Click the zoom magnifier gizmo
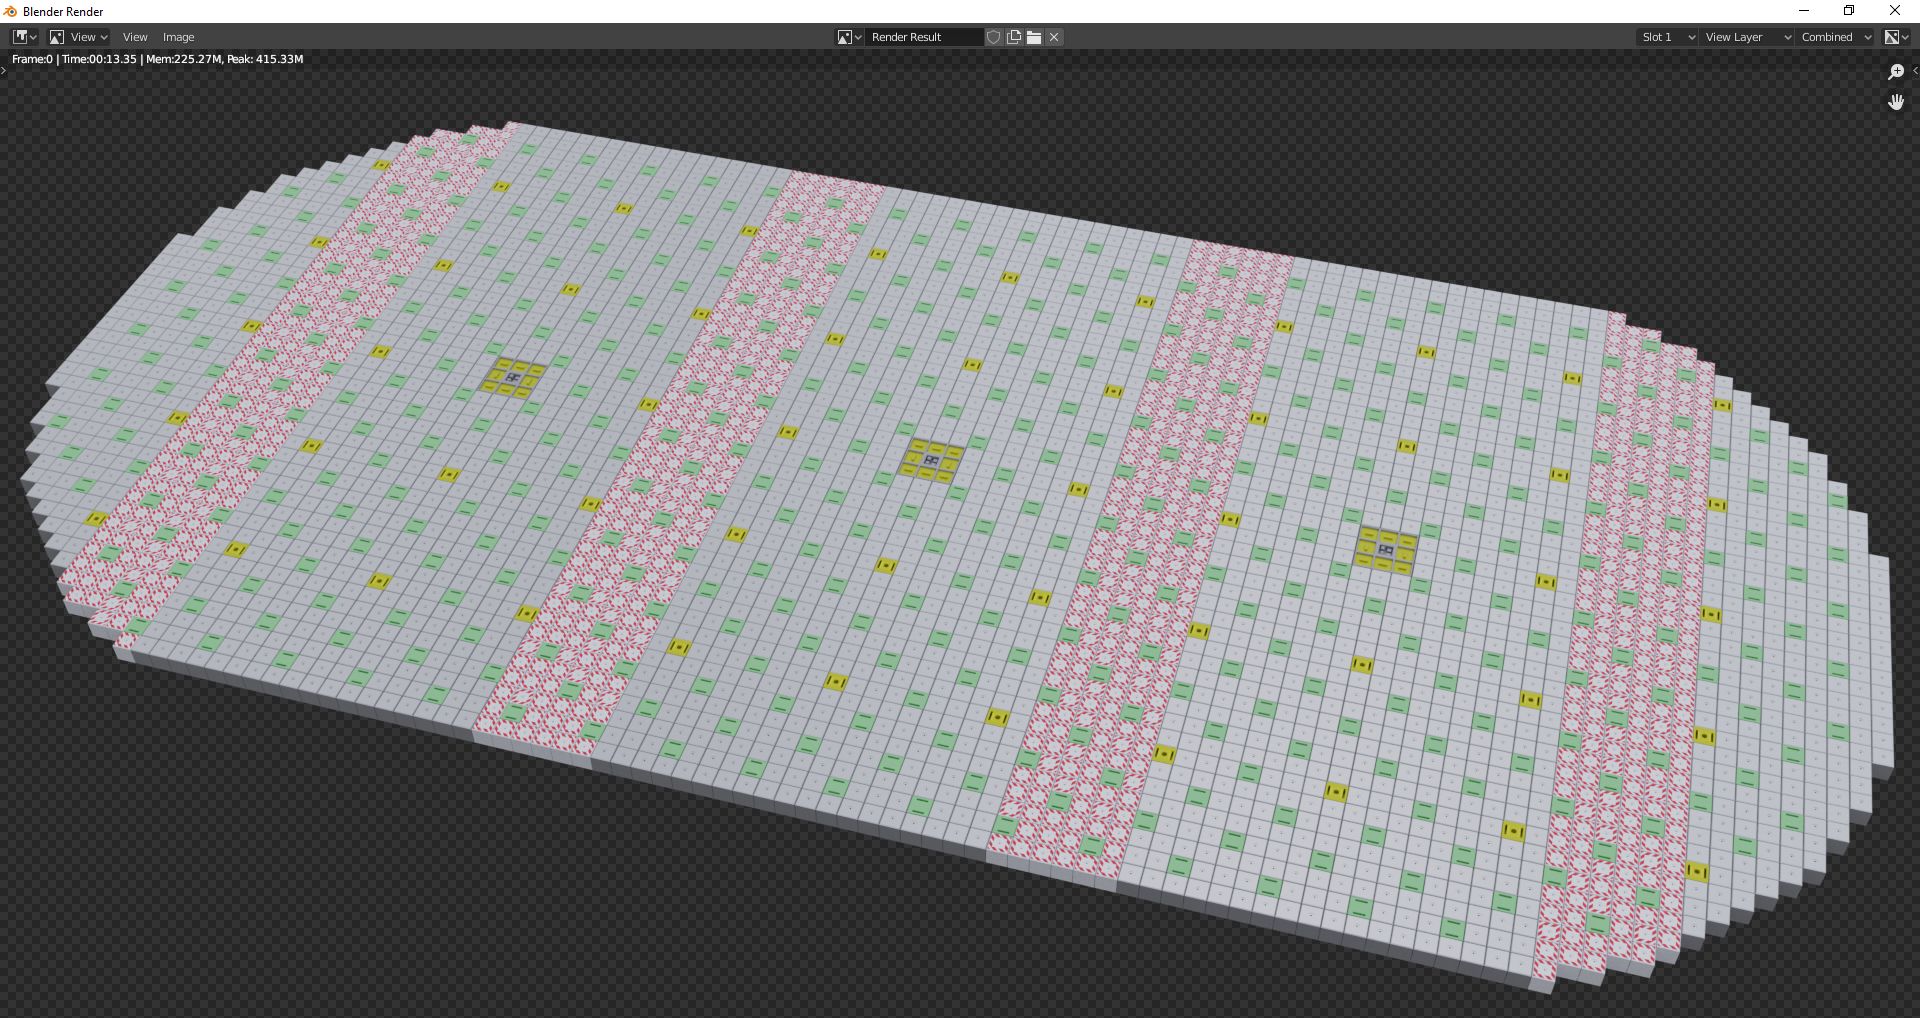Image resolution: width=1920 pixels, height=1018 pixels. point(1895,72)
